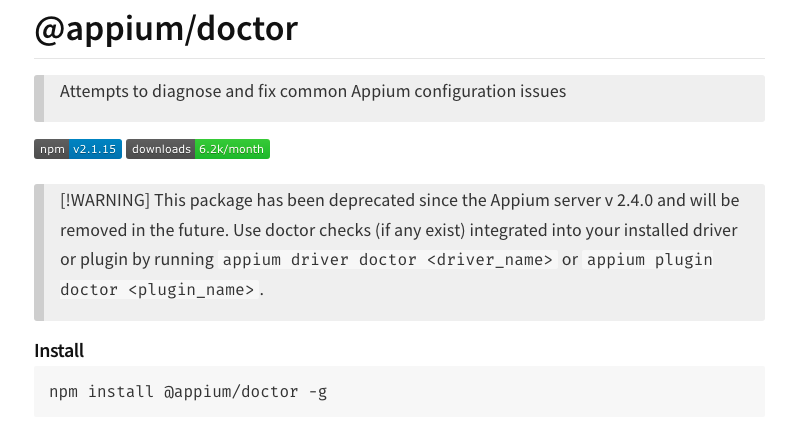Click the [!WARNING] label in the notice
The height and width of the screenshot is (444, 799).
pyautogui.click(x=105, y=201)
